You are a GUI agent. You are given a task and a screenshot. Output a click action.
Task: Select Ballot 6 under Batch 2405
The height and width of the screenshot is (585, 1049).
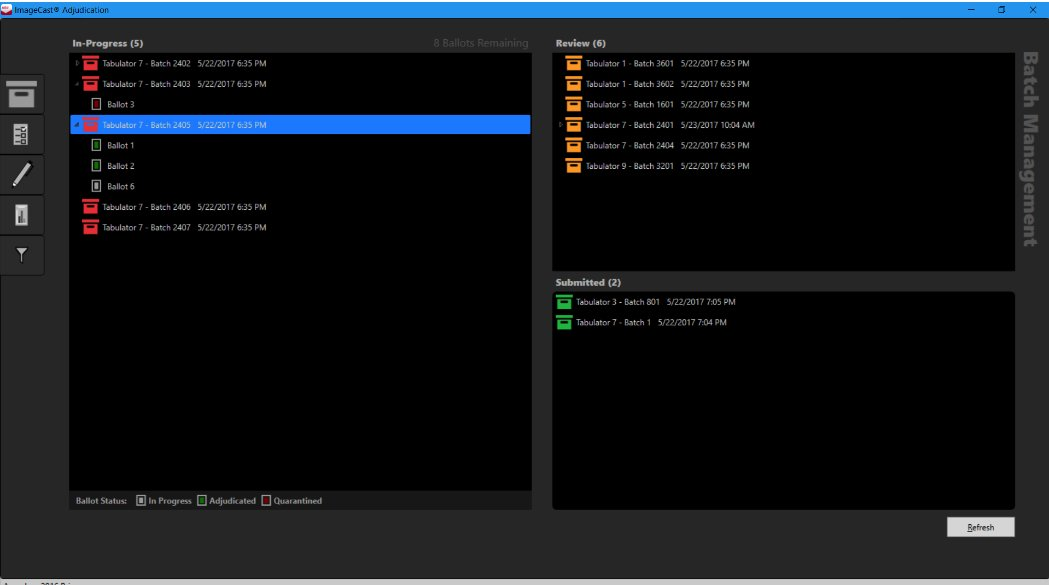pyautogui.click(x=120, y=186)
